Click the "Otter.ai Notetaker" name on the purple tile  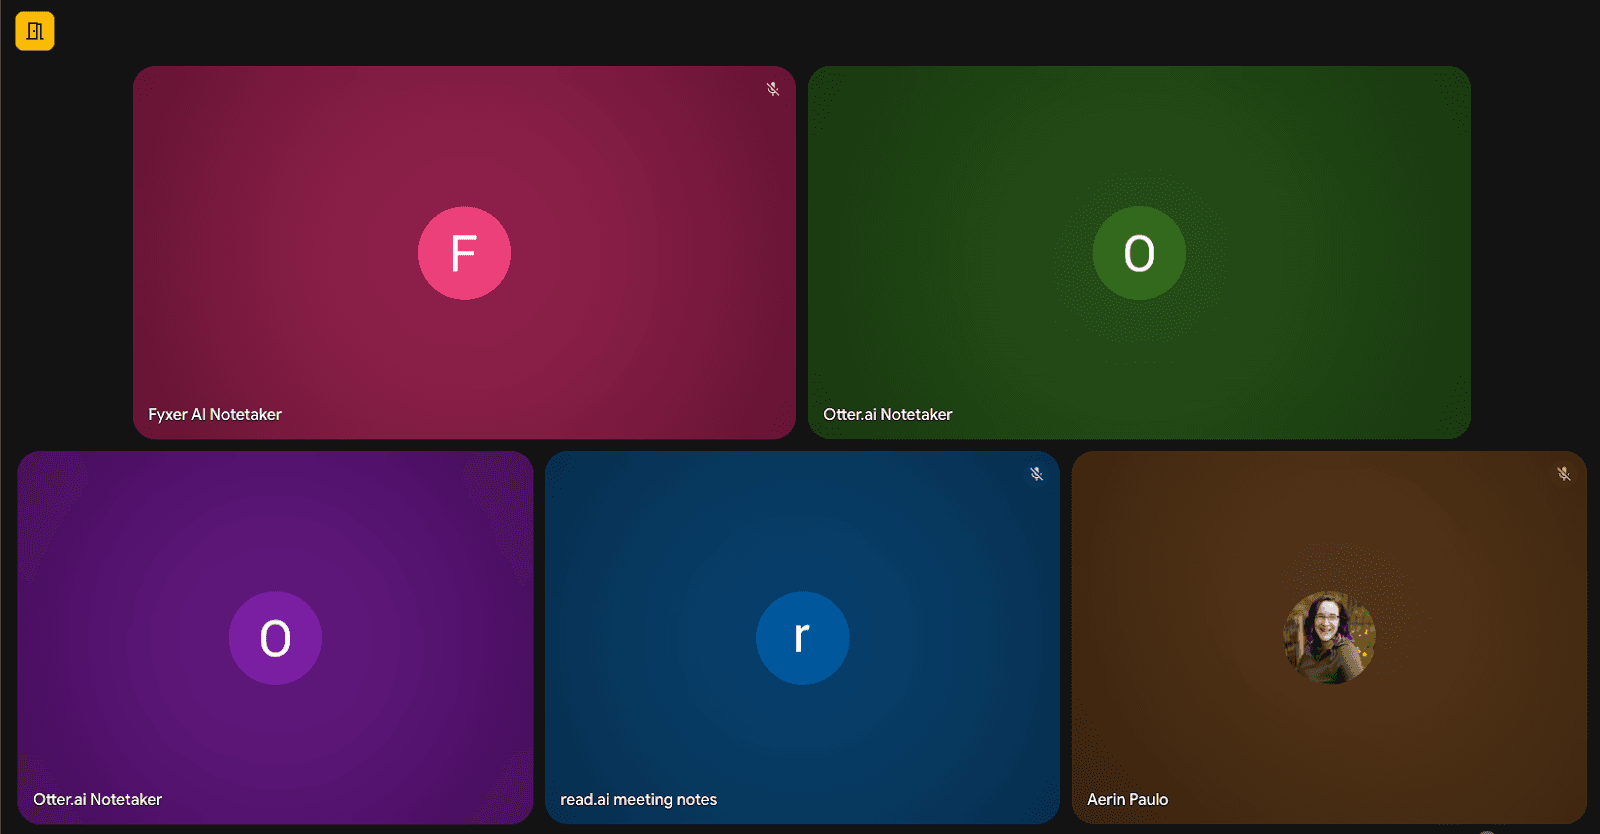(x=97, y=799)
